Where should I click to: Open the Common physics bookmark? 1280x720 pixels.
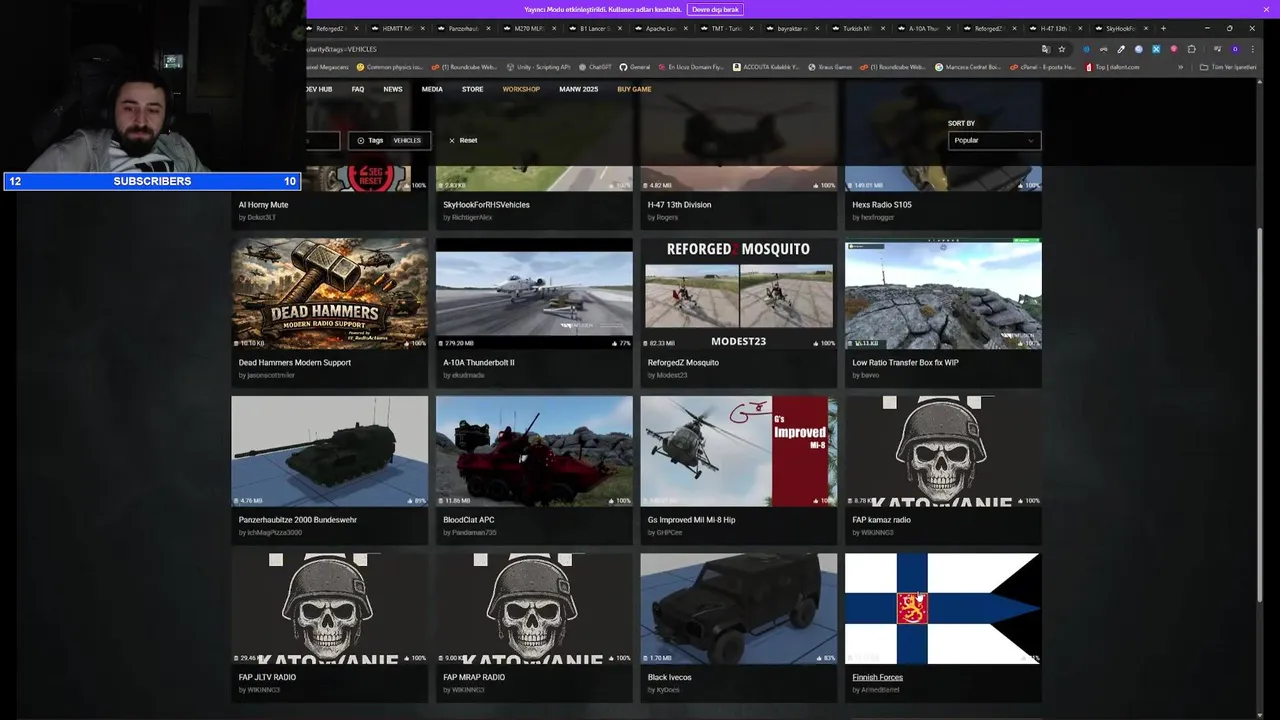point(390,67)
